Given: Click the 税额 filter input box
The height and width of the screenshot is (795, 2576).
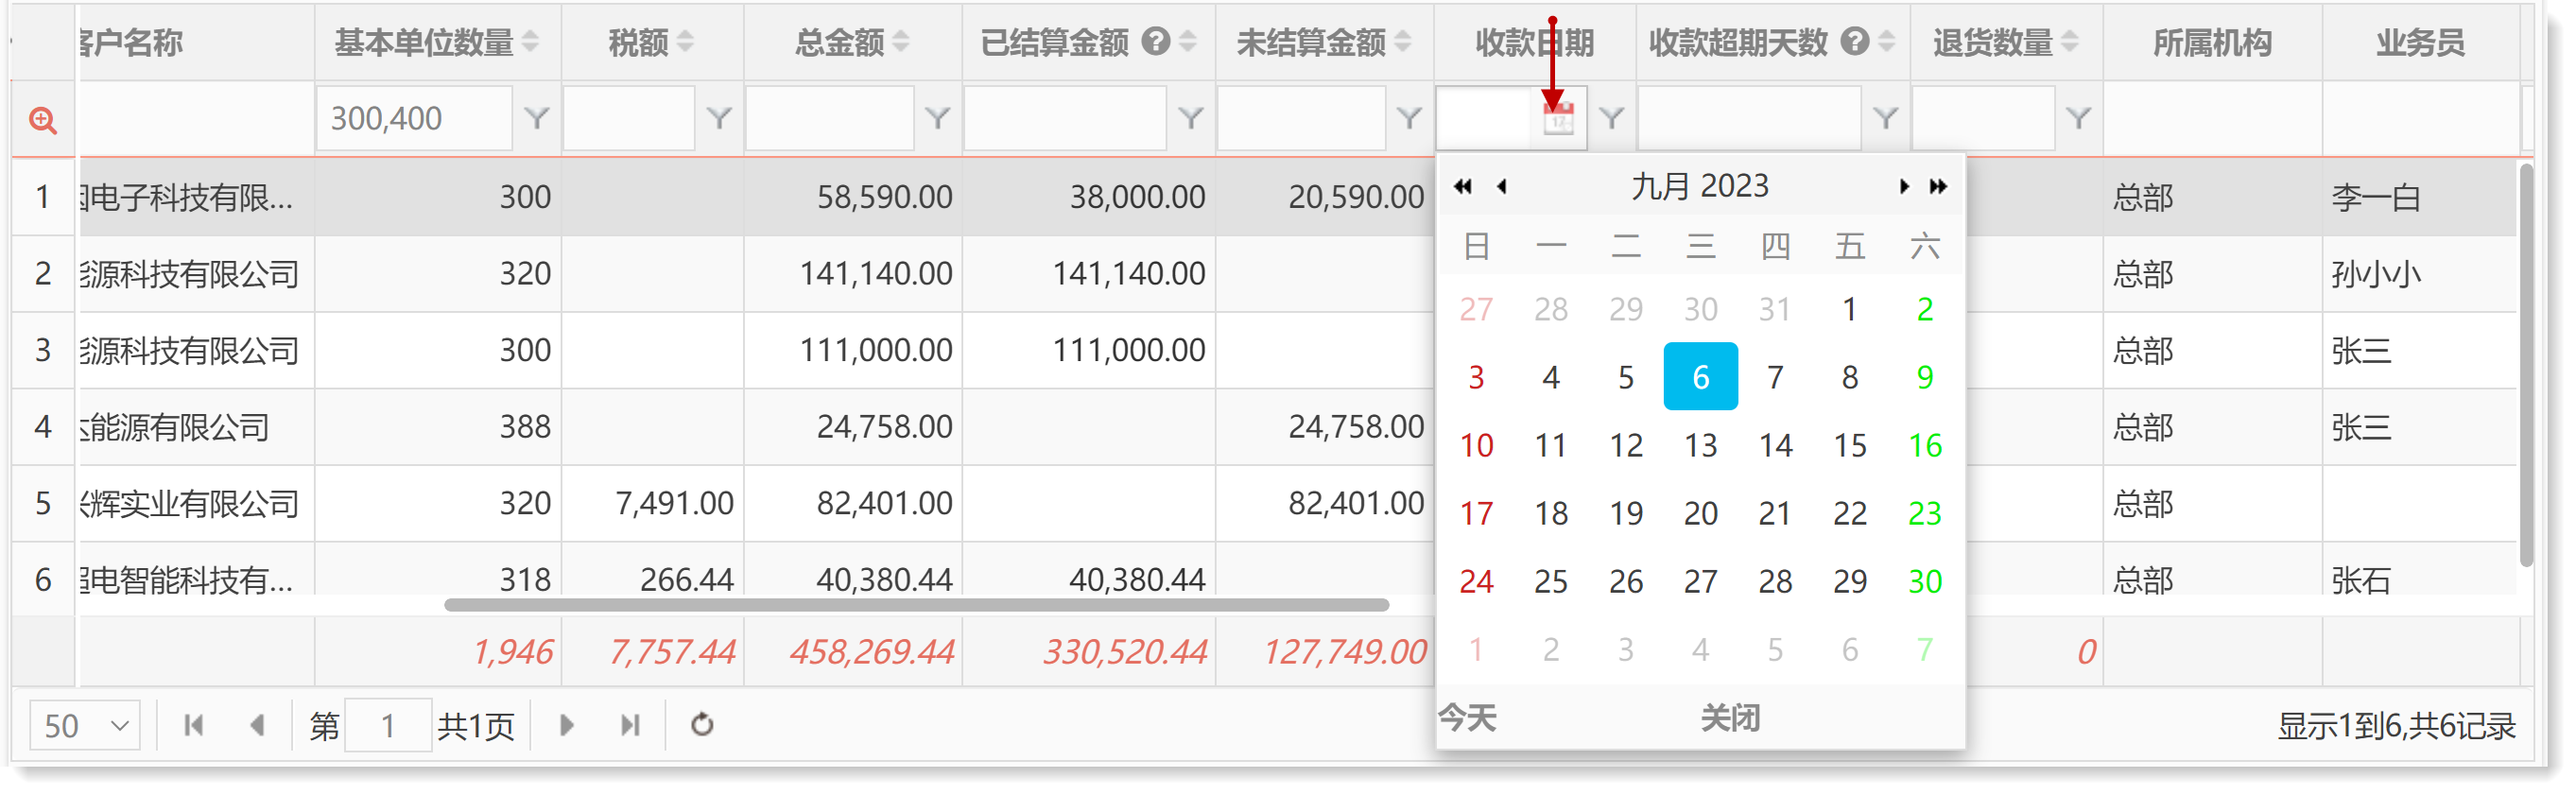Looking at the screenshot, I should pos(629,119).
